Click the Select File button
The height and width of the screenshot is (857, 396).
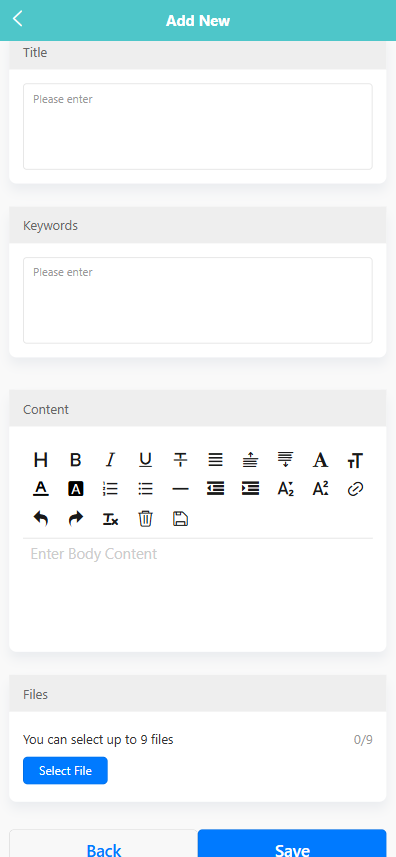point(65,771)
